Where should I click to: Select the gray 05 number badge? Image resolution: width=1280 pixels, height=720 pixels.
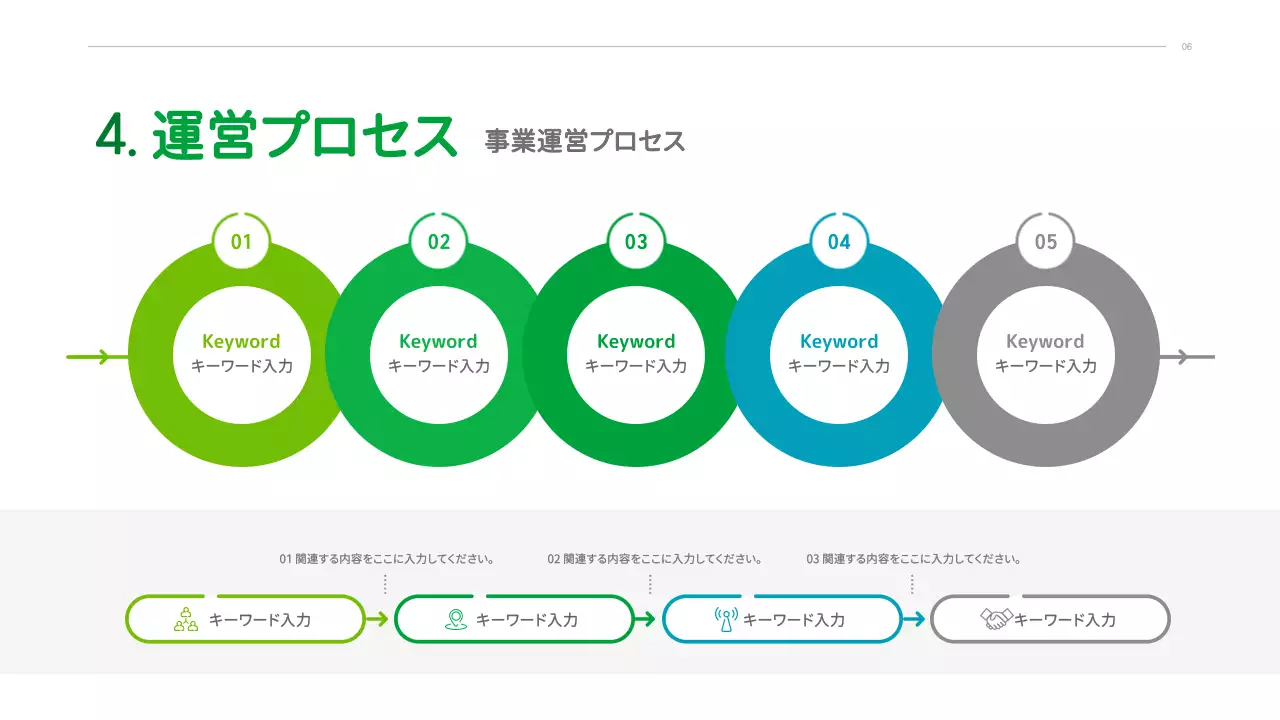point(1045,242)
